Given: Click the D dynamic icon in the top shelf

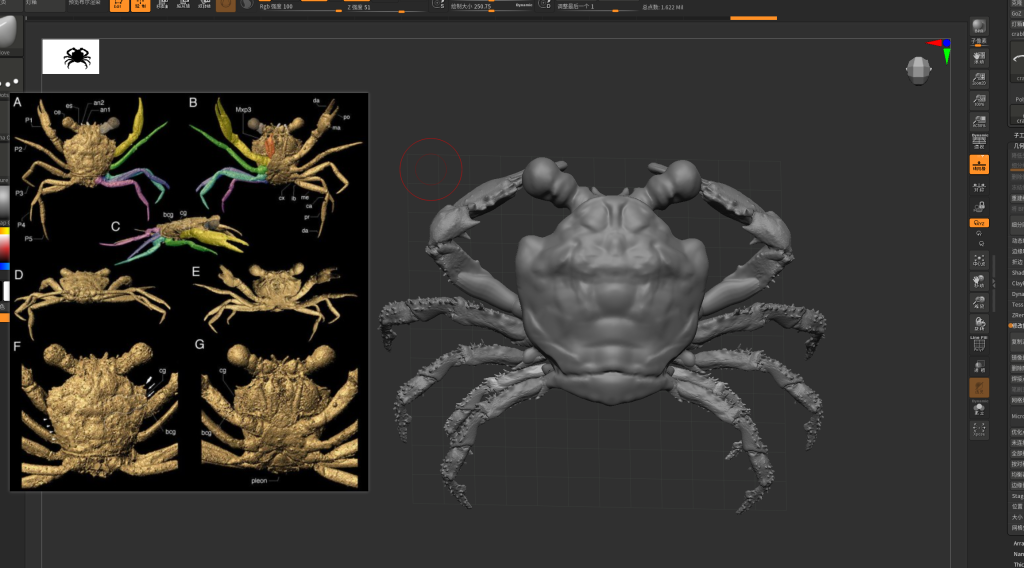Looking at the screenshot, I should tap(545, 5).
